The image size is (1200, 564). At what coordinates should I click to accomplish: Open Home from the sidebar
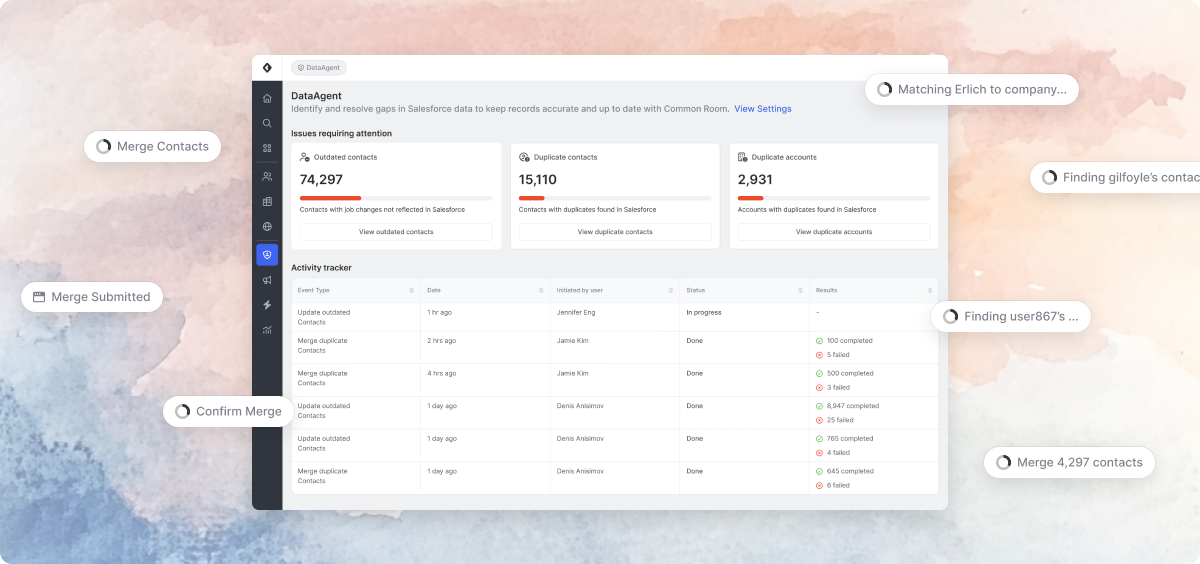click(x=267, y=98)
